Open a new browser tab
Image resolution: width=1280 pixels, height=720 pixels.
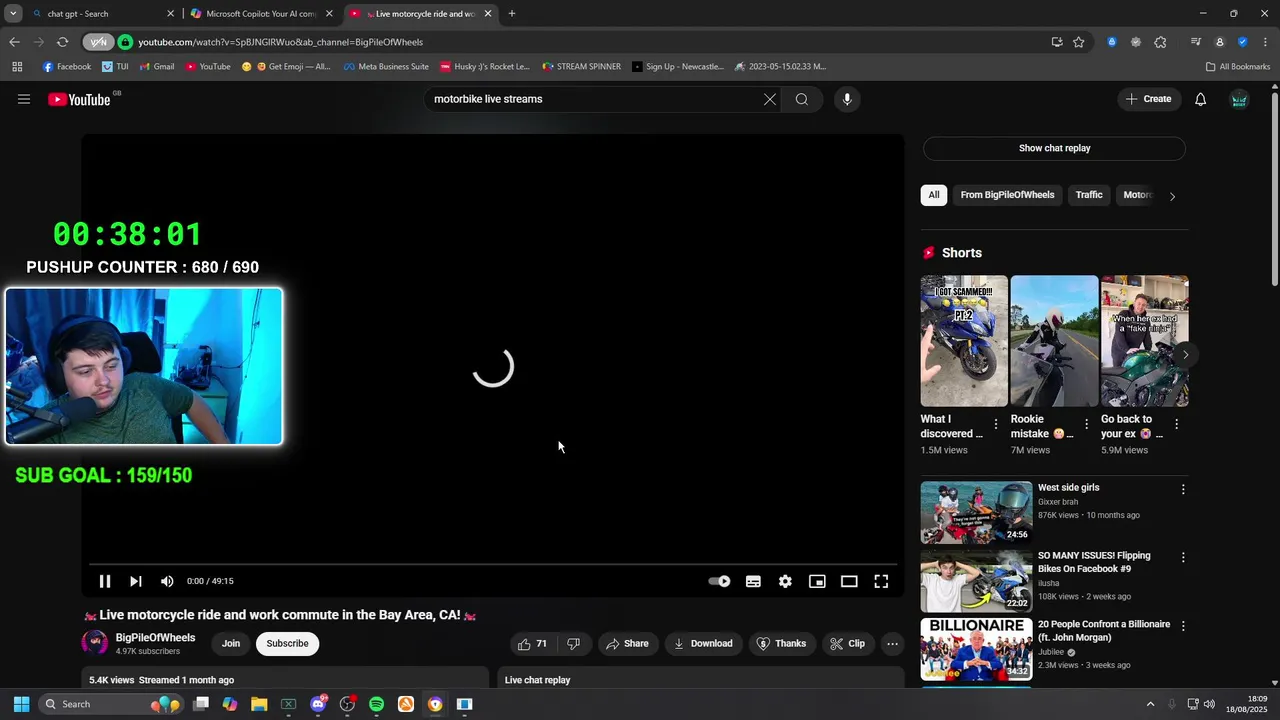tap(512, 14)
